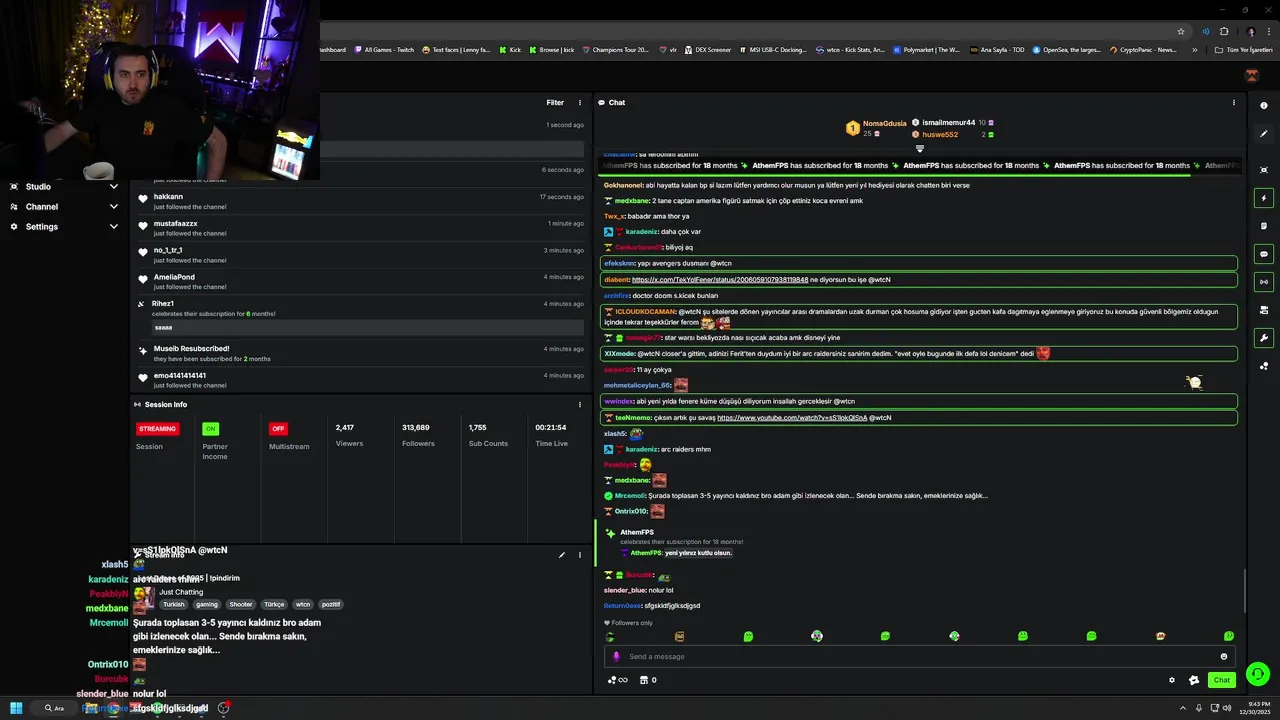
Task: Bookmark this page with the star icon
Action: 1181,31
